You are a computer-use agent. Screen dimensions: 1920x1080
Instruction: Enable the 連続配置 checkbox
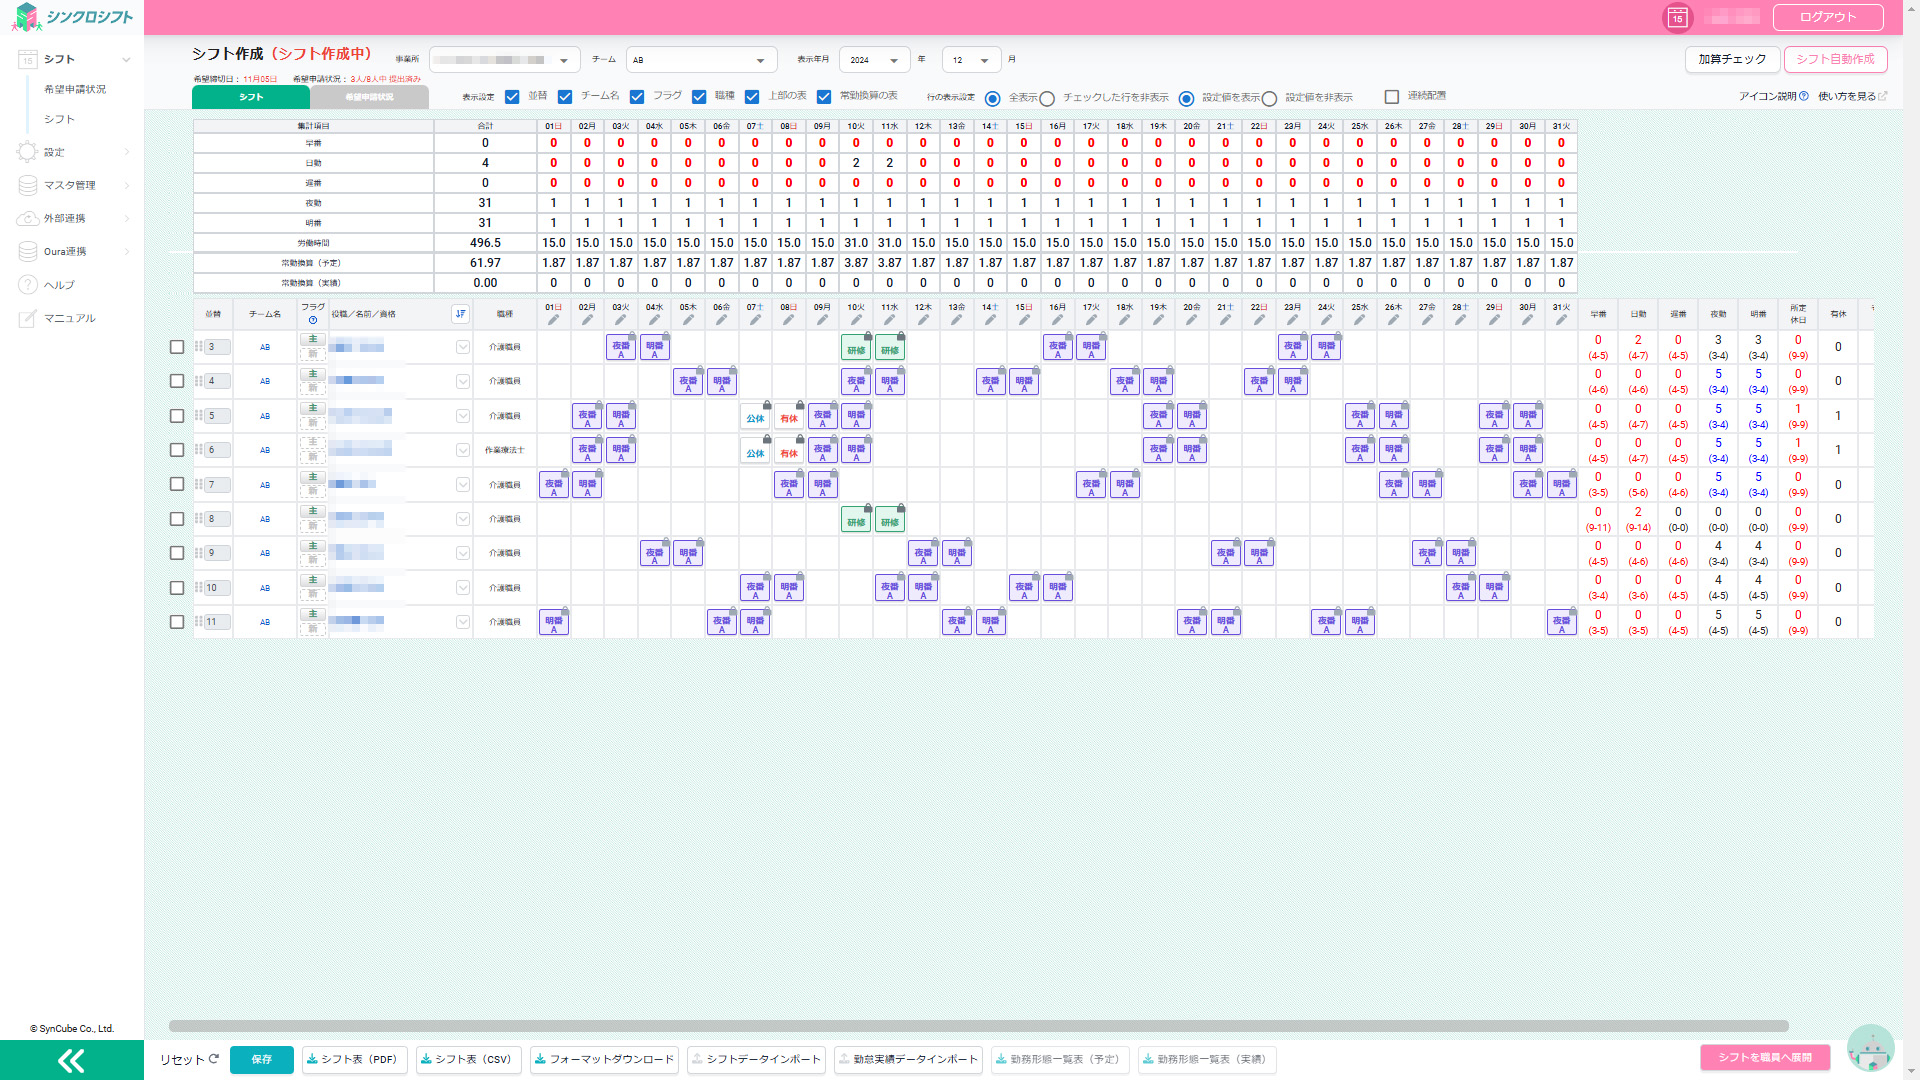(x=1392, y=97)
